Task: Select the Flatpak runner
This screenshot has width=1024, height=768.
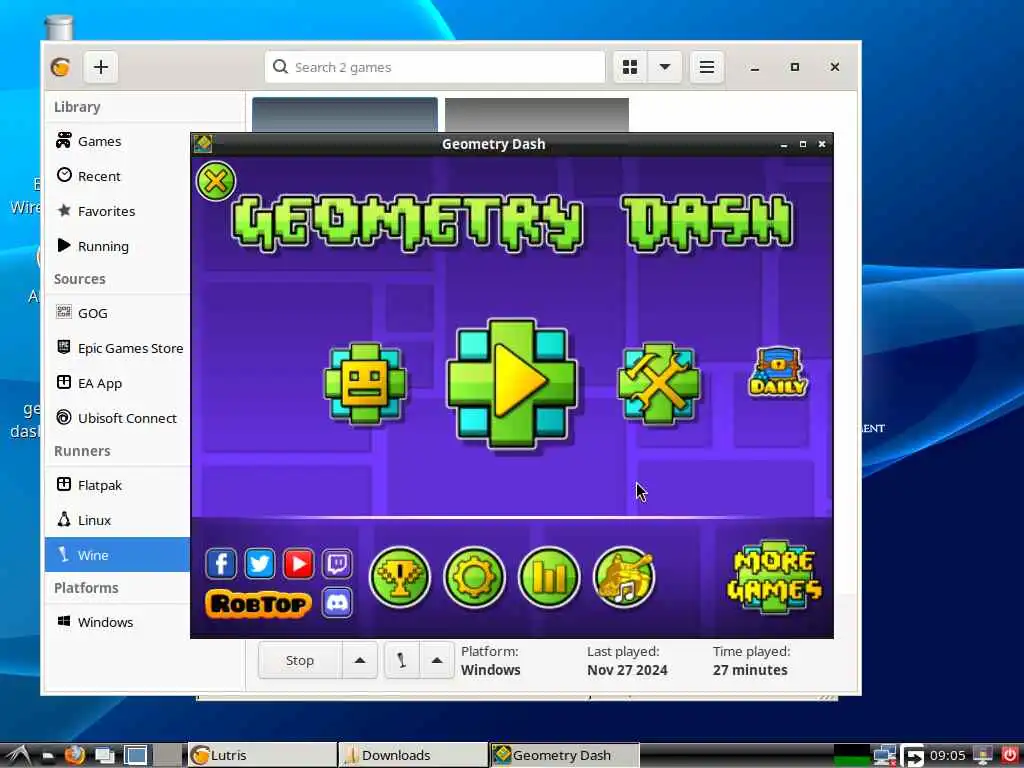Action: (x=118, y=485)
